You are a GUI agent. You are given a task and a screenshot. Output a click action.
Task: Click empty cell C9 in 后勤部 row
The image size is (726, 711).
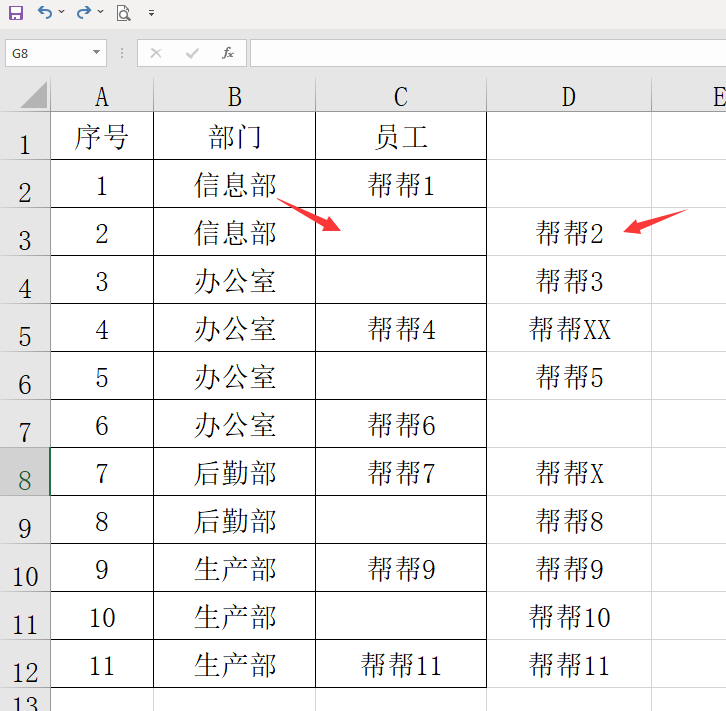(x=401, y=520)
